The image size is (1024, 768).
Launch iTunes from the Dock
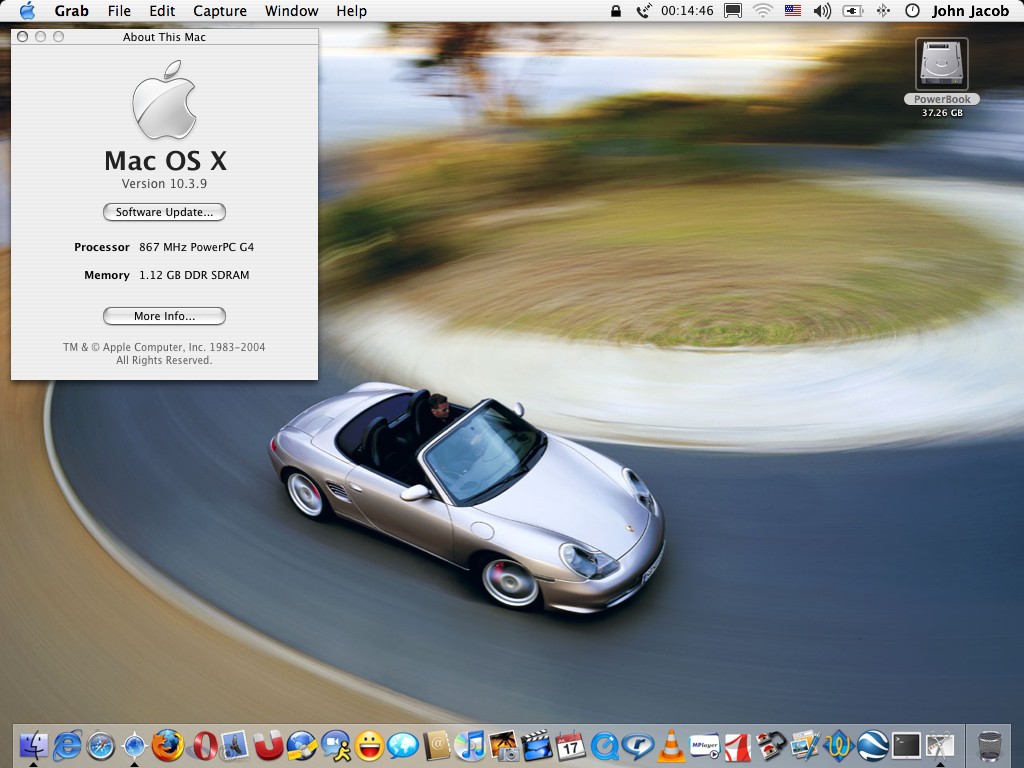[x=470, y=745]
